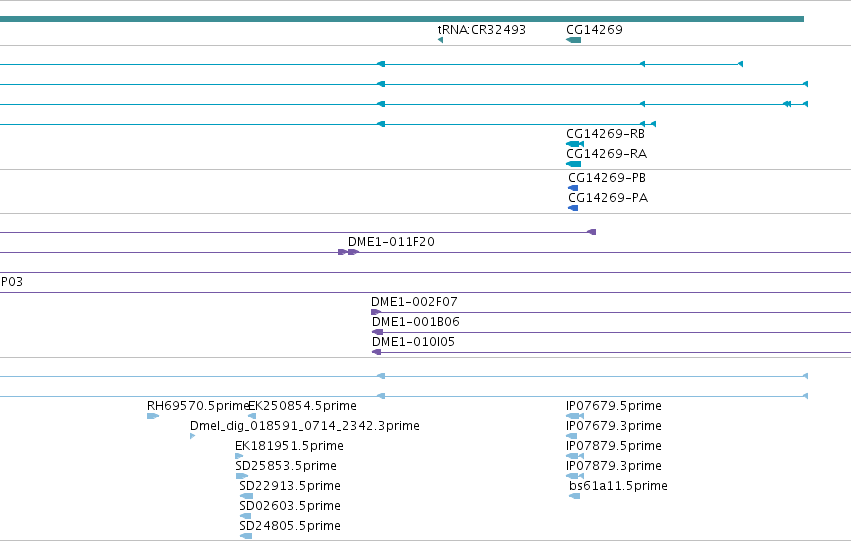Click the CG14269-RB transcript glyph
This screenshot has width=851, height=541.
(x=575, y=144)
